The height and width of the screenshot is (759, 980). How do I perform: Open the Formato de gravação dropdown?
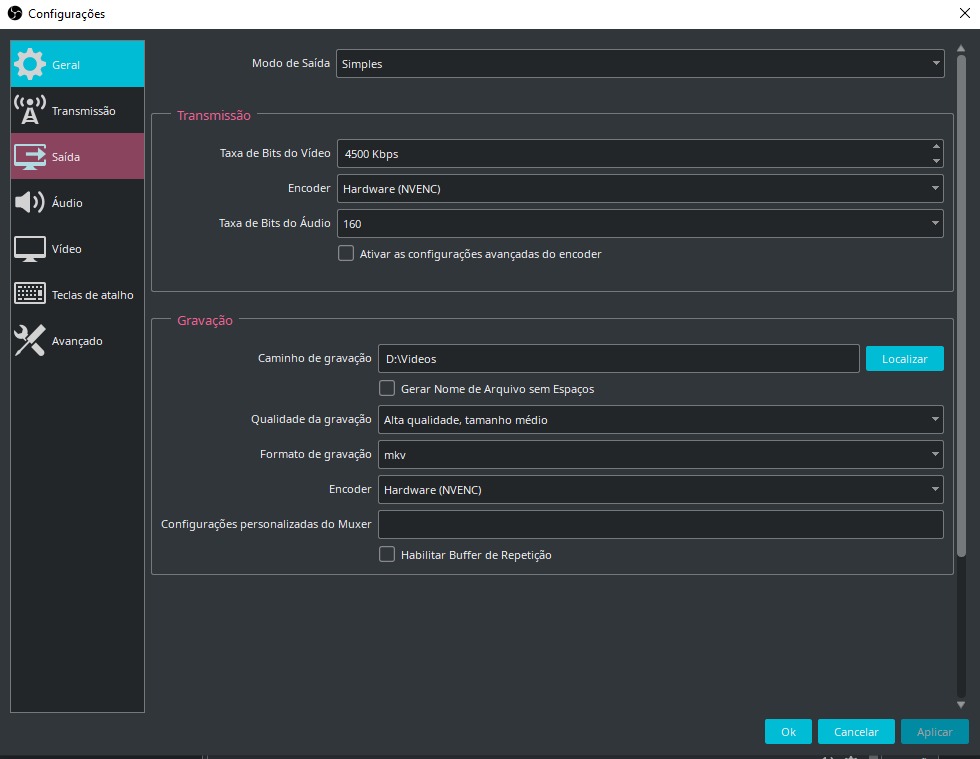(660, 455)
